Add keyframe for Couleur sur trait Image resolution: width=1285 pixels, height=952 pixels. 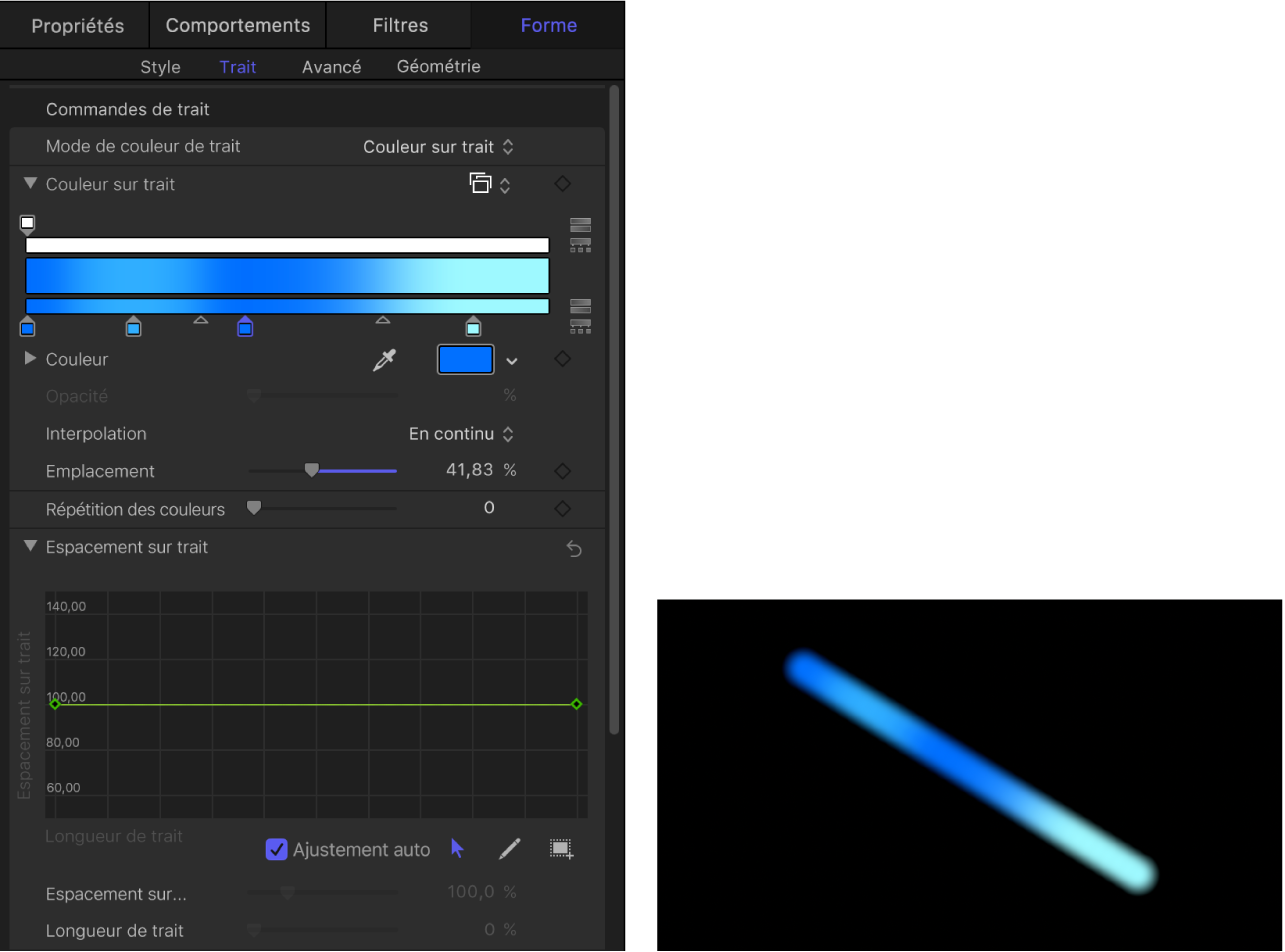pos(563,184)
